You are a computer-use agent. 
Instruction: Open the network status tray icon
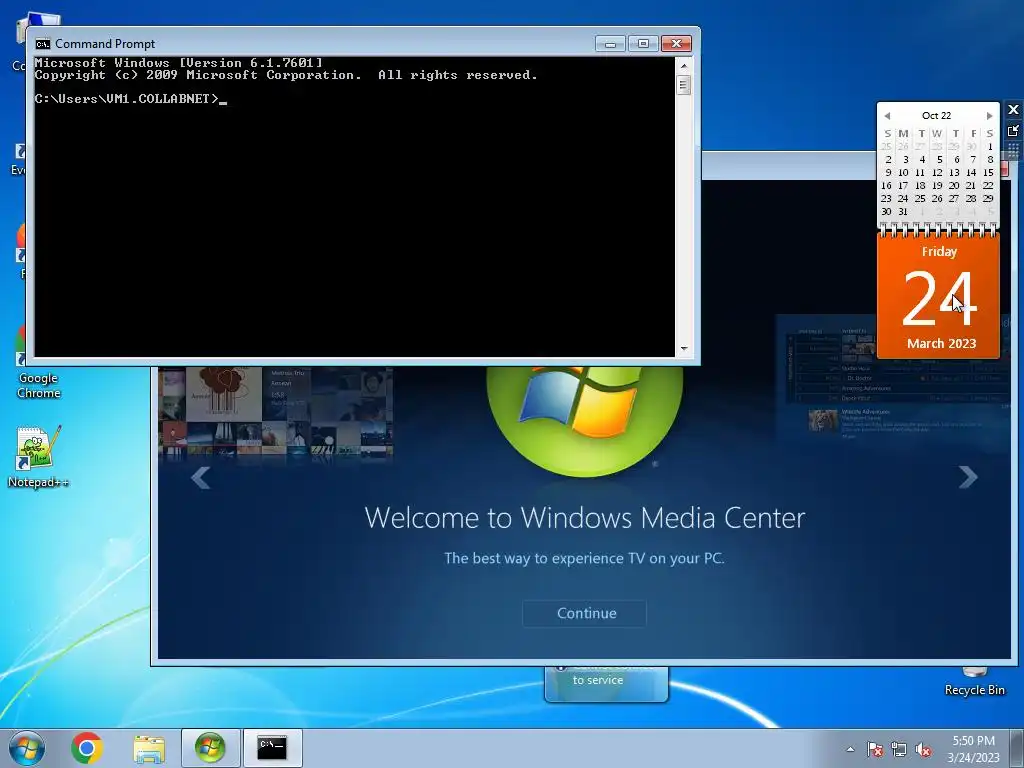[899, 749]
